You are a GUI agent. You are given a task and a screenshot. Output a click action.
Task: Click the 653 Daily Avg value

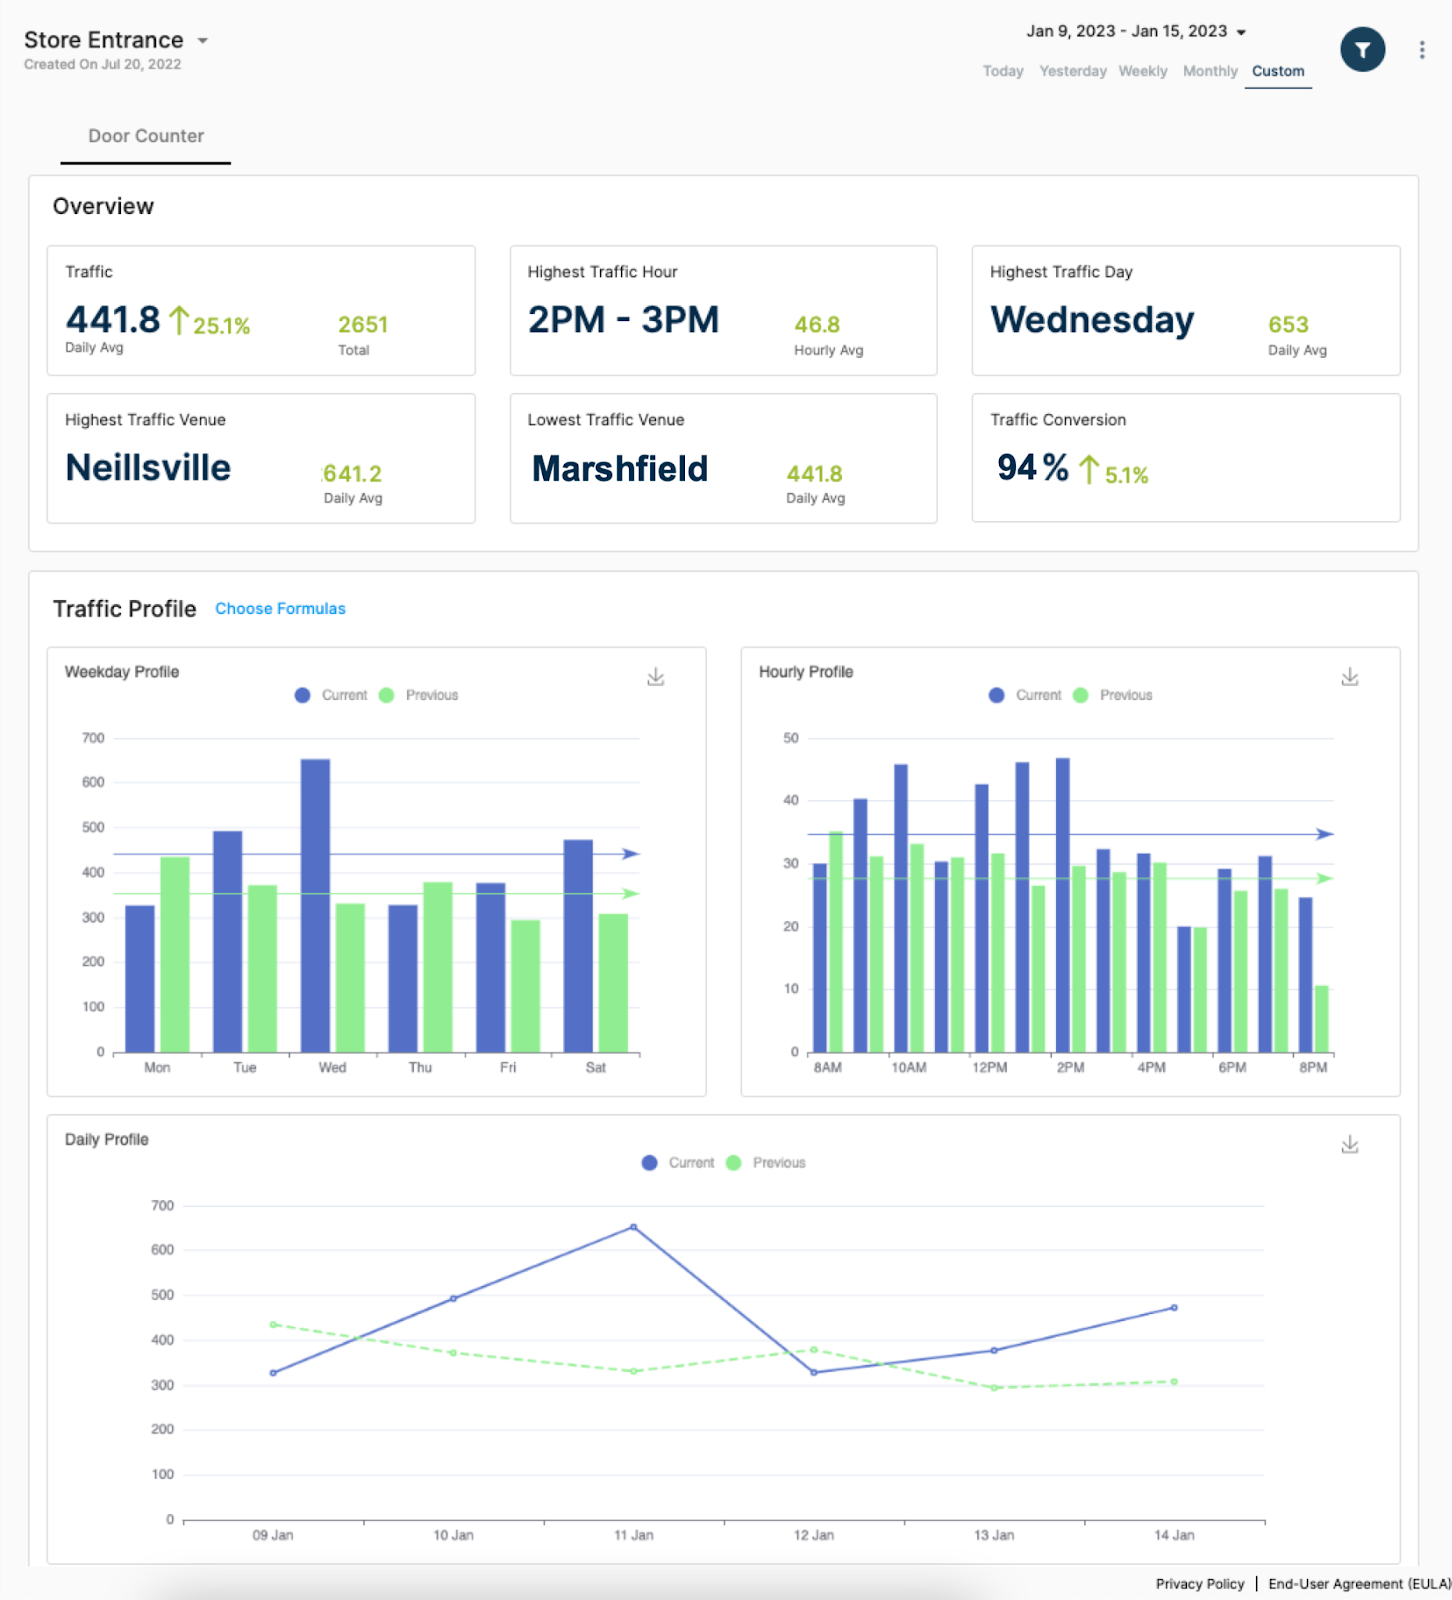coord(1288,325)
